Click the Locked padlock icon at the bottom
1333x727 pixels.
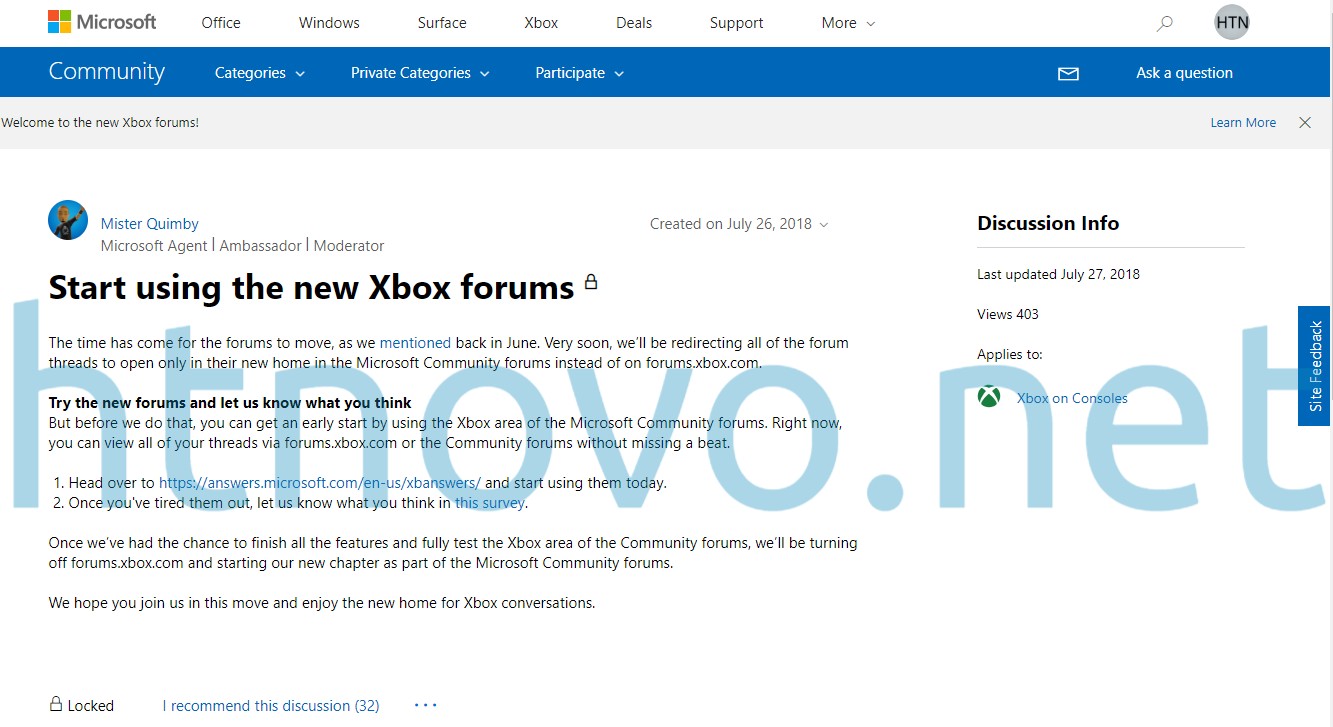click(x=55, y=704)
